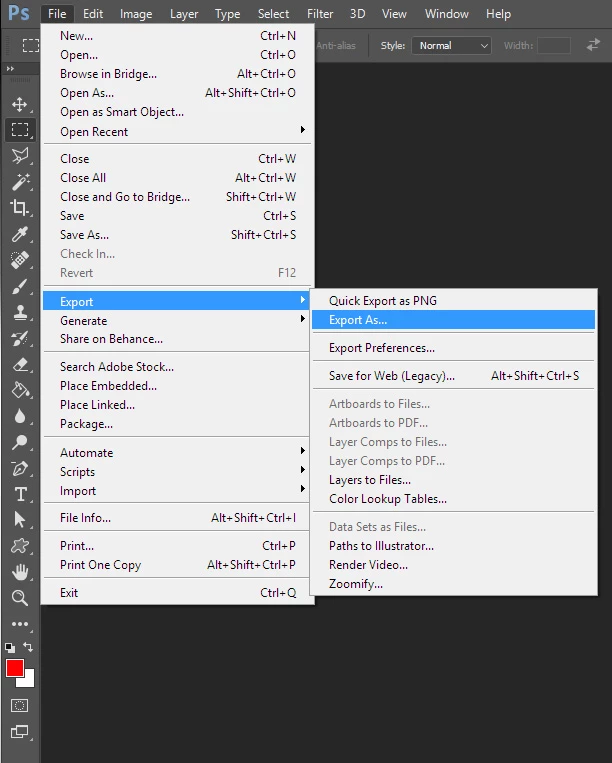Choose Zoomify... export option
The height and width of the screenshot is (763, 612).
tap(453, 583)
